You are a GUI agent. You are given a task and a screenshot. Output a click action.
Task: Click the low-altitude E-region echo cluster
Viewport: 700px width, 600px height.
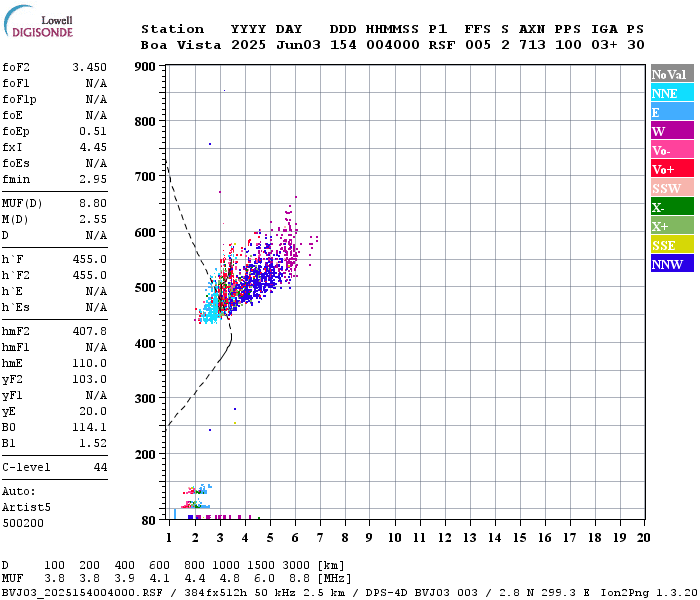[196, 498]
